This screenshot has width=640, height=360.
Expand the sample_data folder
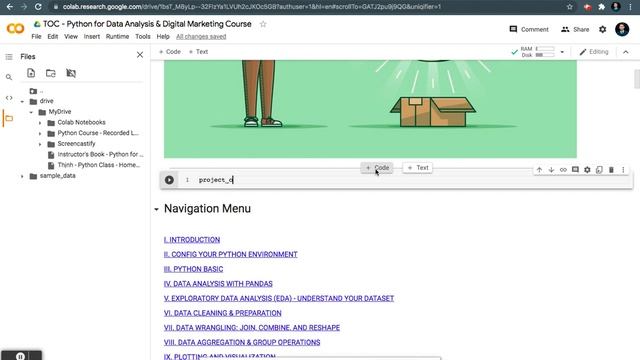pos(22,176)
